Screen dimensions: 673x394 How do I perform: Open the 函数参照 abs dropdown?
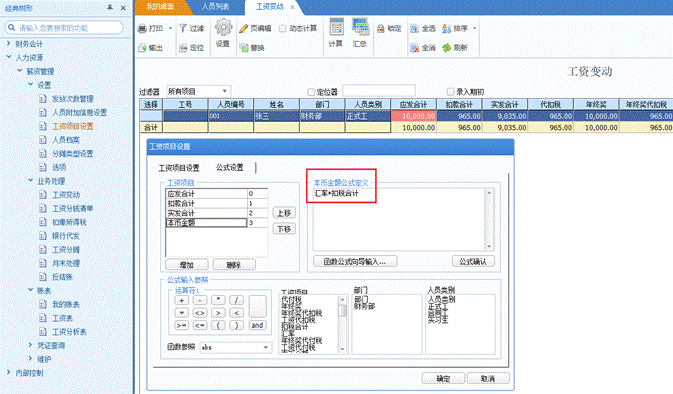[x=266, y=347]
